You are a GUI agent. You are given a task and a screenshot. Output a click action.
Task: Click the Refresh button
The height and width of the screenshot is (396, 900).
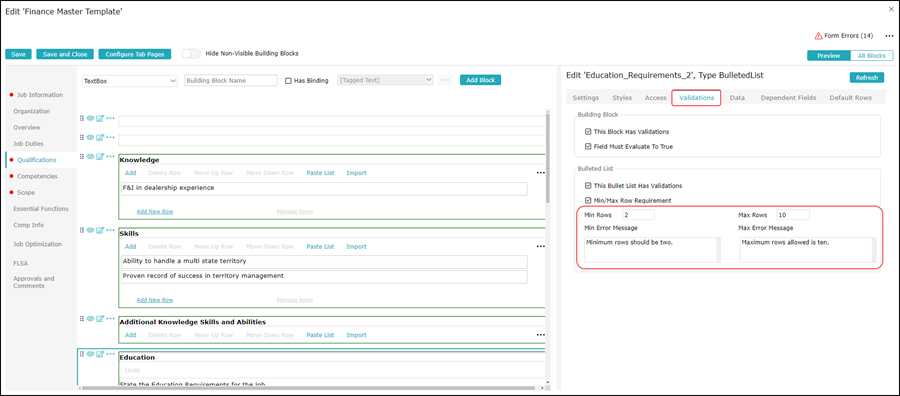[x=867, y=77]
